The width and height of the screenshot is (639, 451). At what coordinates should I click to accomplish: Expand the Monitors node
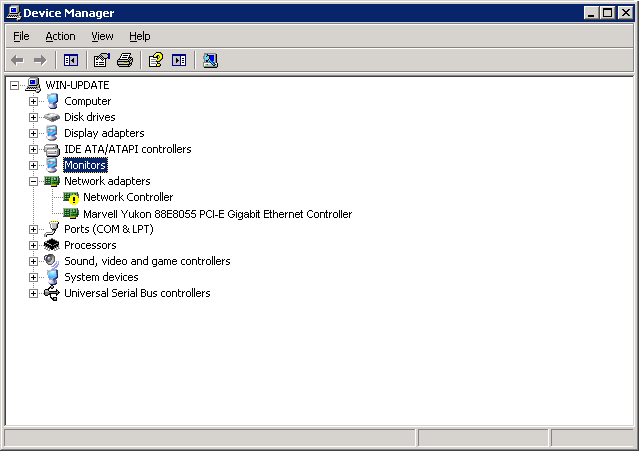tap(33, 165)
